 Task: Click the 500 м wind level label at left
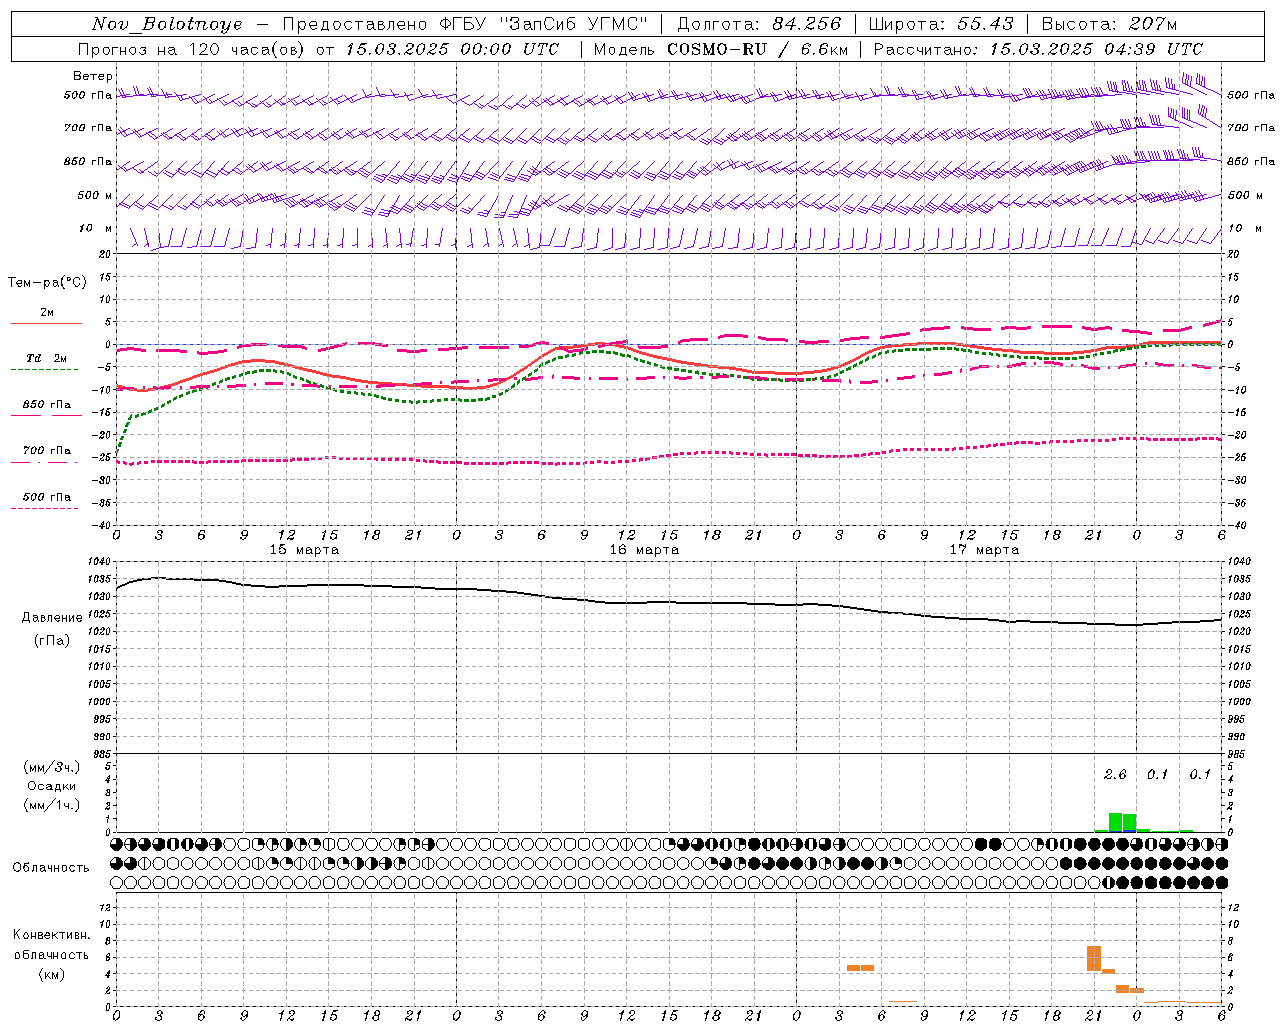click(95, 195)
